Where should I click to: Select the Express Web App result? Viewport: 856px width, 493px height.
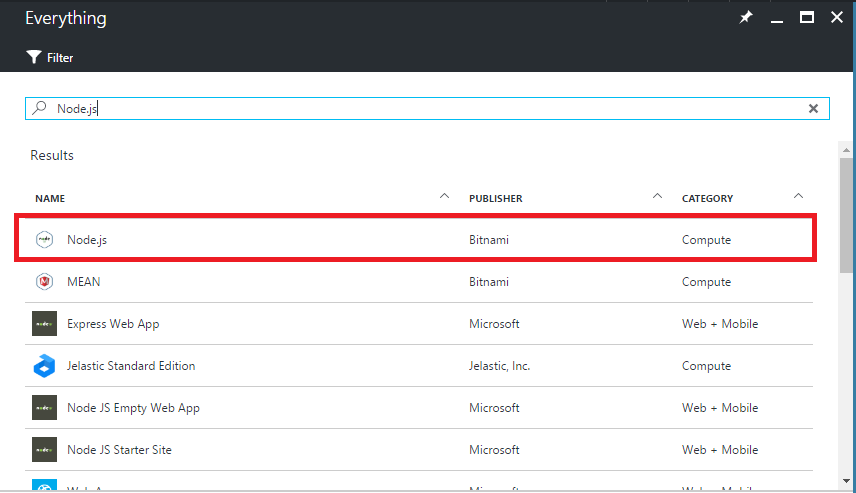coord(113,324)
